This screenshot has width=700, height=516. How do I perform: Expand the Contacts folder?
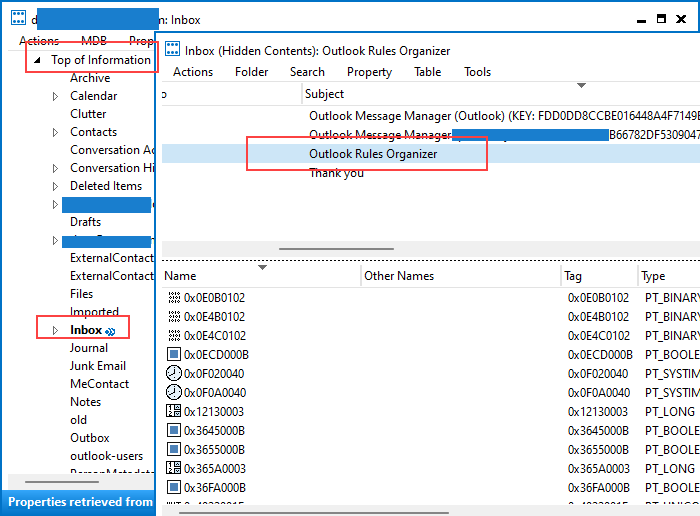pos(55,133)
